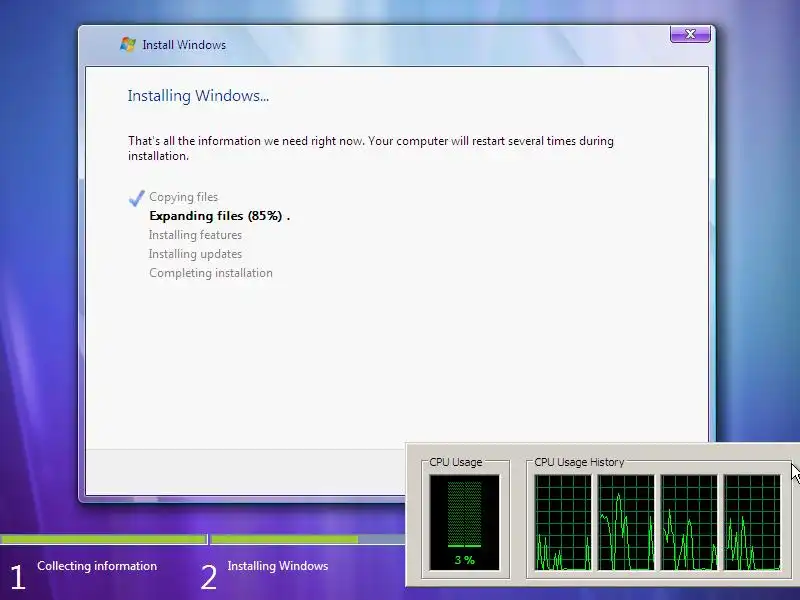The image size is (800, 600).
Task: Click the 'Installing features' step
Action: click(195, 235)
